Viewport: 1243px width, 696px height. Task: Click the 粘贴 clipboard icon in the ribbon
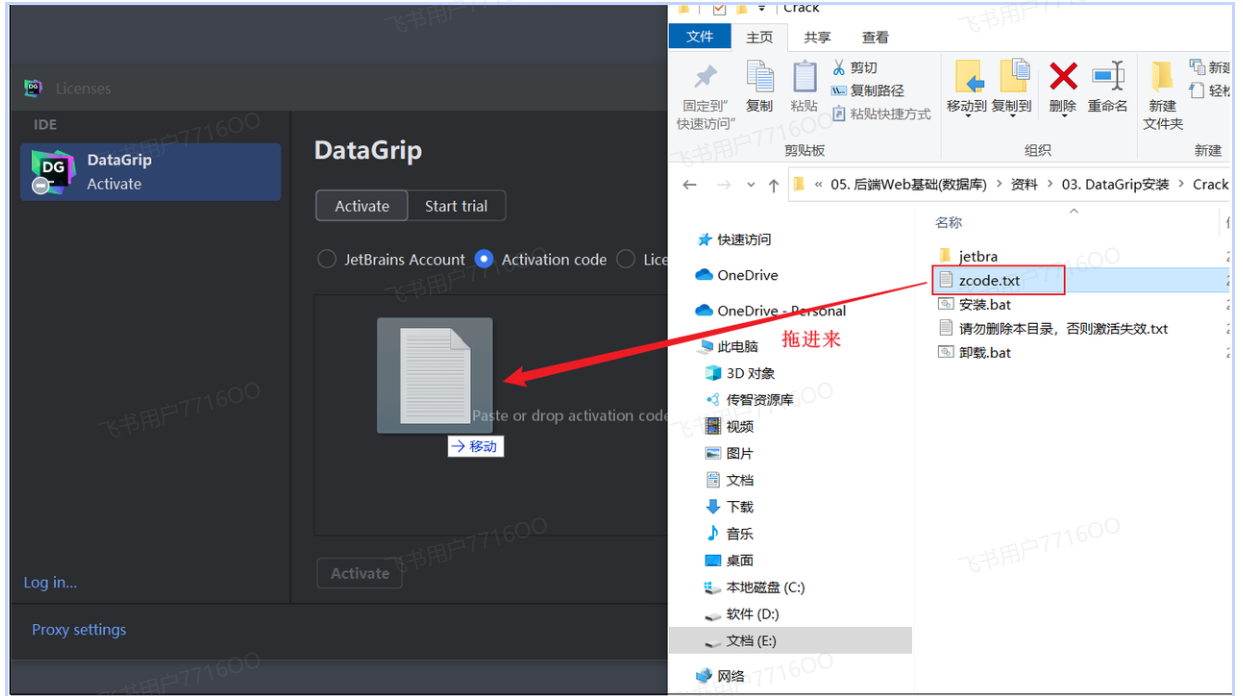(804, 76)
